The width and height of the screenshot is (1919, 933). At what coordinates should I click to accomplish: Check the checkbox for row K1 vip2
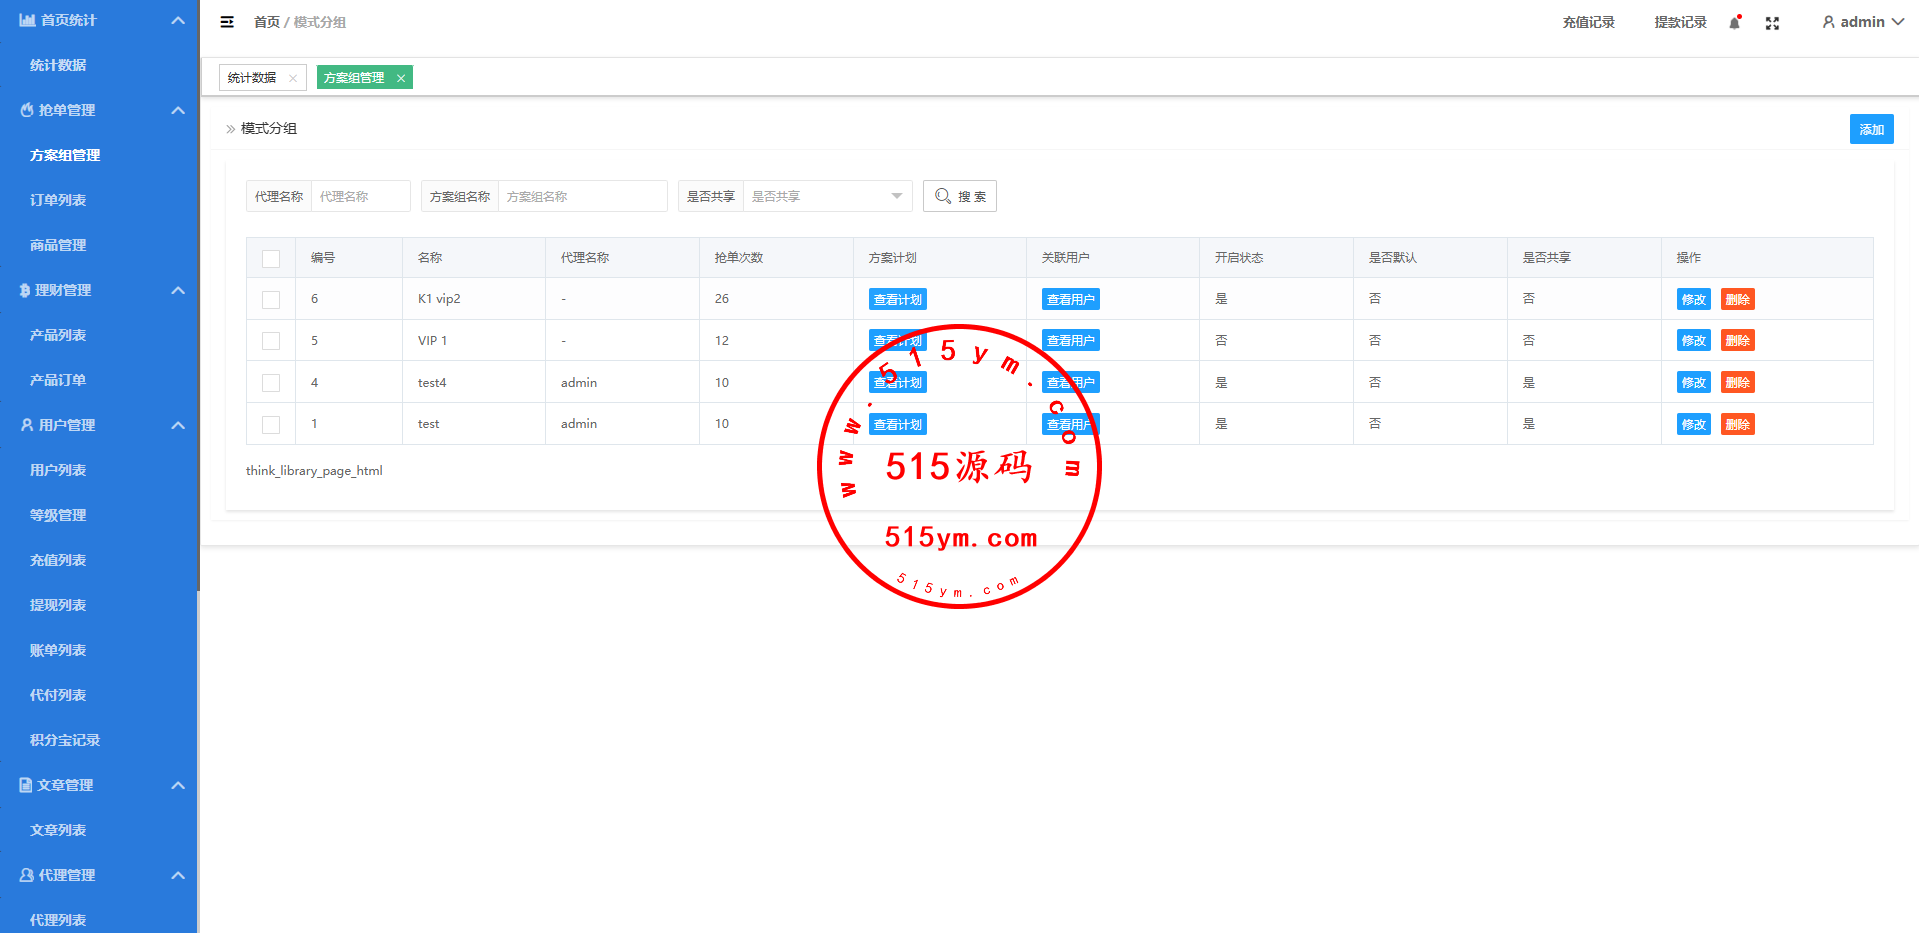click(271, 299)
